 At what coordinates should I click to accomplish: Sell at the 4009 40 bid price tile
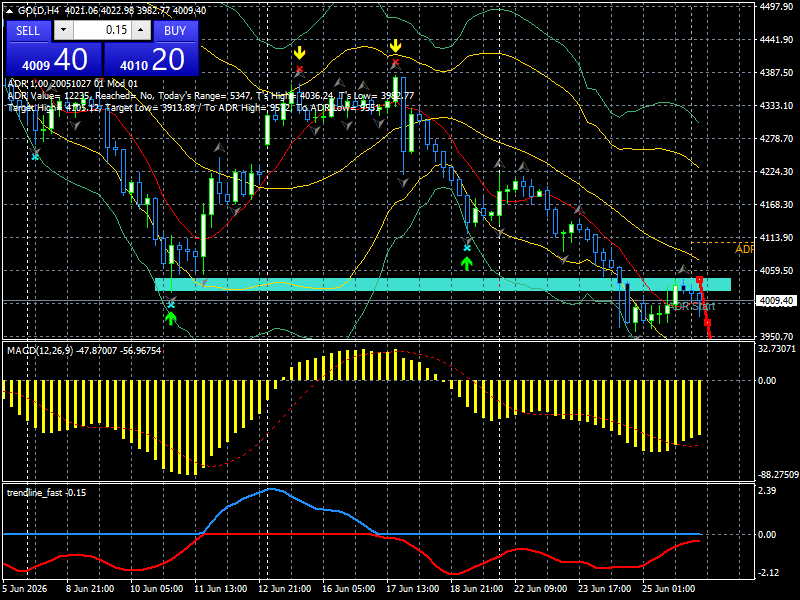pos(54,59)
